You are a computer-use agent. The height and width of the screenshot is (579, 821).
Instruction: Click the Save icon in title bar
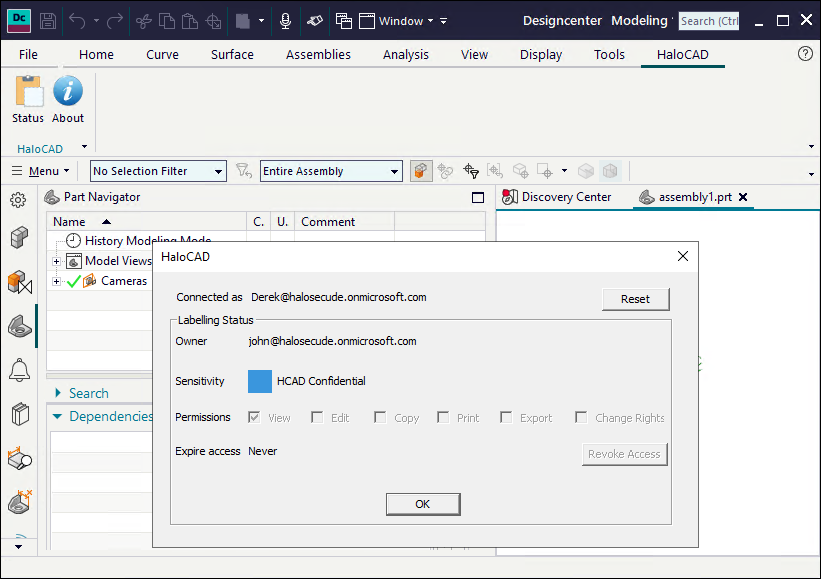(x=48, y=21)
